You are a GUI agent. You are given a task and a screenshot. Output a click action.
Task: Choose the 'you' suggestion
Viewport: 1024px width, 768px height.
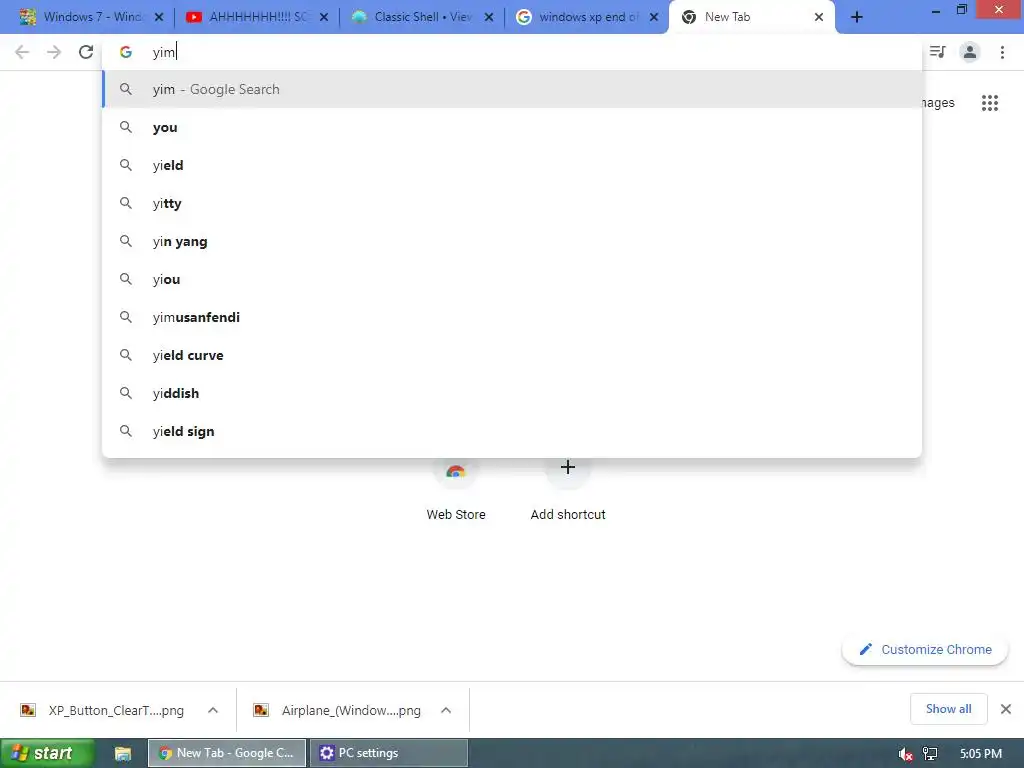tap(512, 127)
